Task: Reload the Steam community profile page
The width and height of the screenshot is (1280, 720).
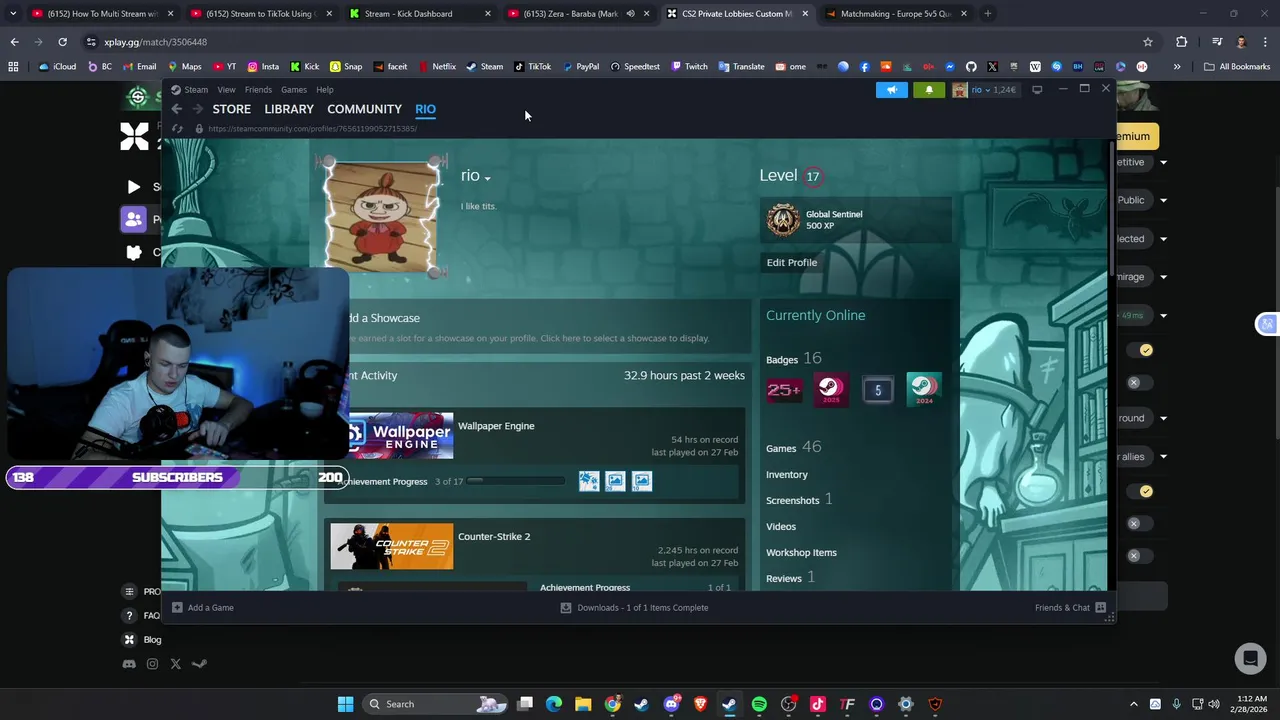Action: click(x=177, y=129)
